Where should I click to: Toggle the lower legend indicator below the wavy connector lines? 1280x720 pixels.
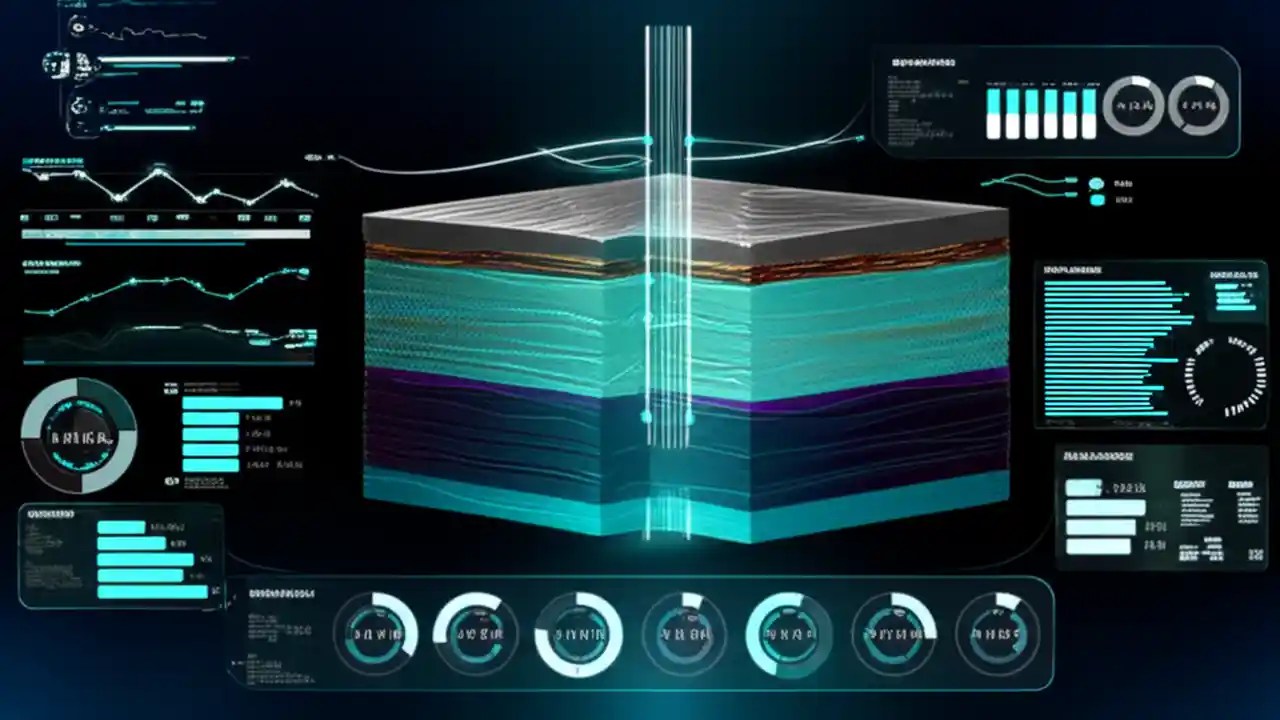tap(1096, 200)
